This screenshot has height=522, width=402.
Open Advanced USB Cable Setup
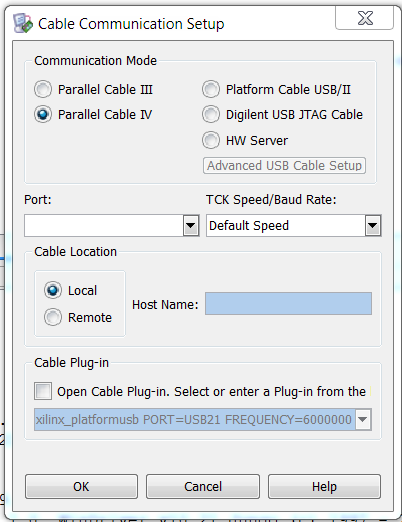coord(284,166)
